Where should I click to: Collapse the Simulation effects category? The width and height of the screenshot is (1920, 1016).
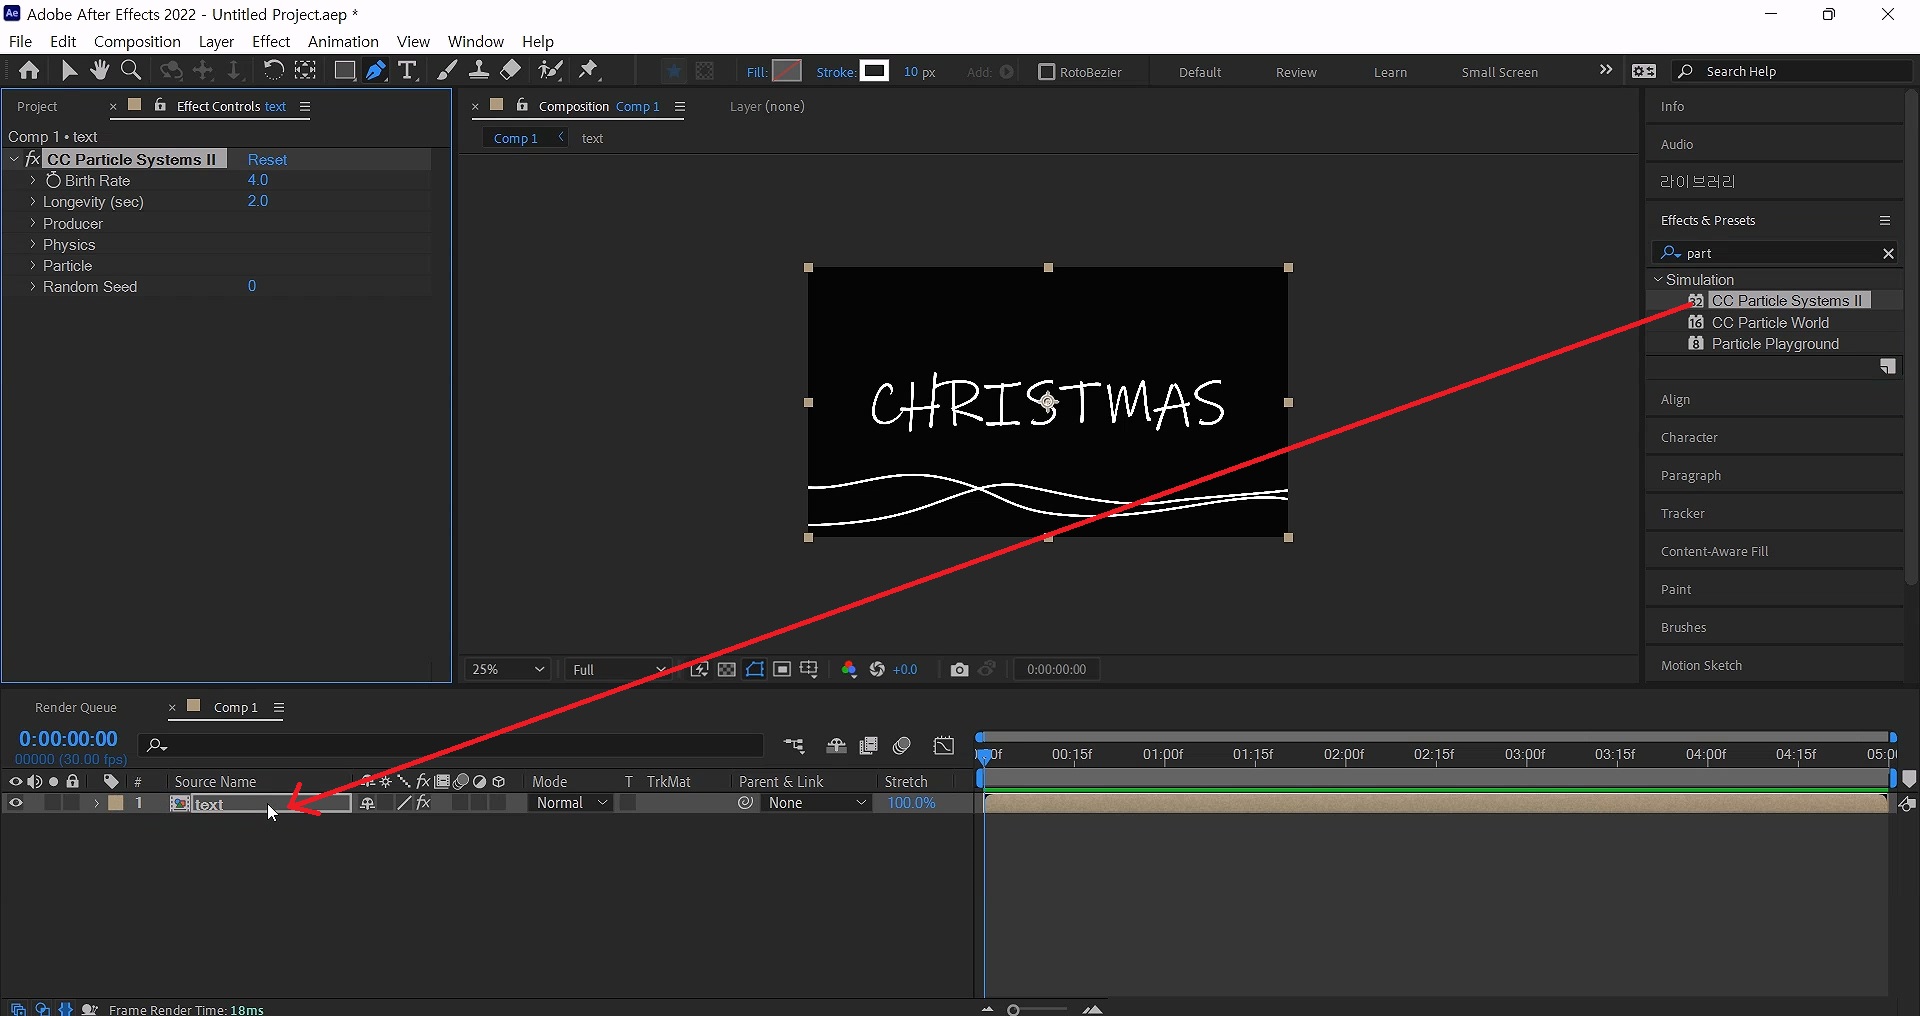[1658, 280]
